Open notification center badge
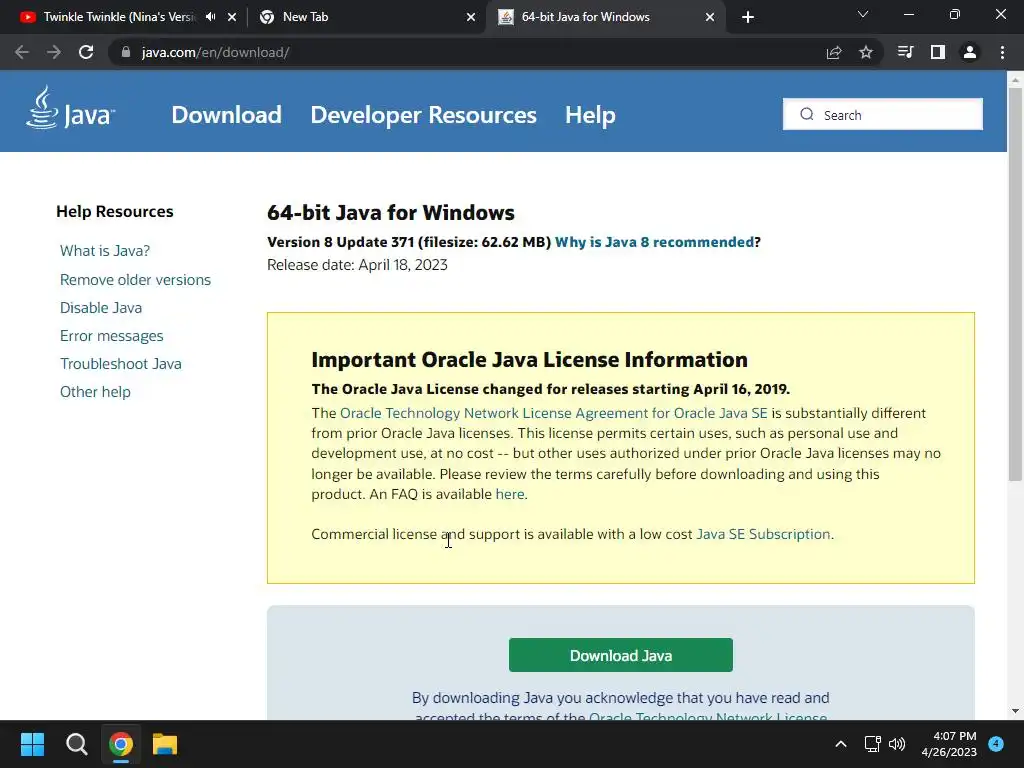 [x=996, y=744]
